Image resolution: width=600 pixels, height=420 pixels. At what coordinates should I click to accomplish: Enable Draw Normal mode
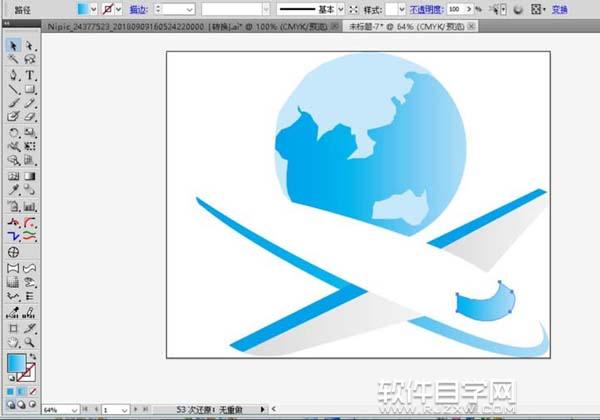point(11,404)
